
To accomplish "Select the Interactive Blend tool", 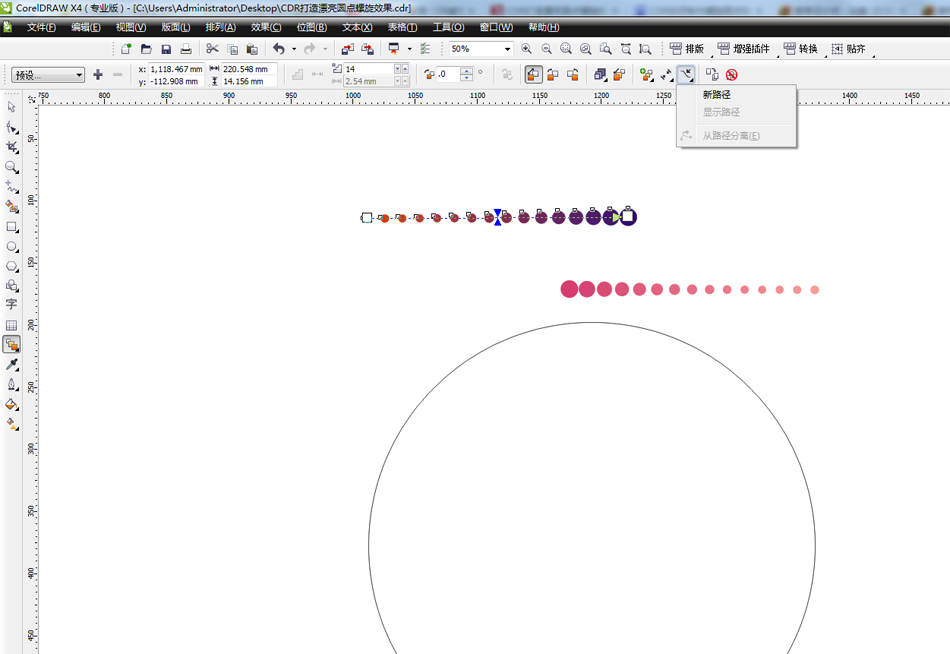I will coord(13,345).
